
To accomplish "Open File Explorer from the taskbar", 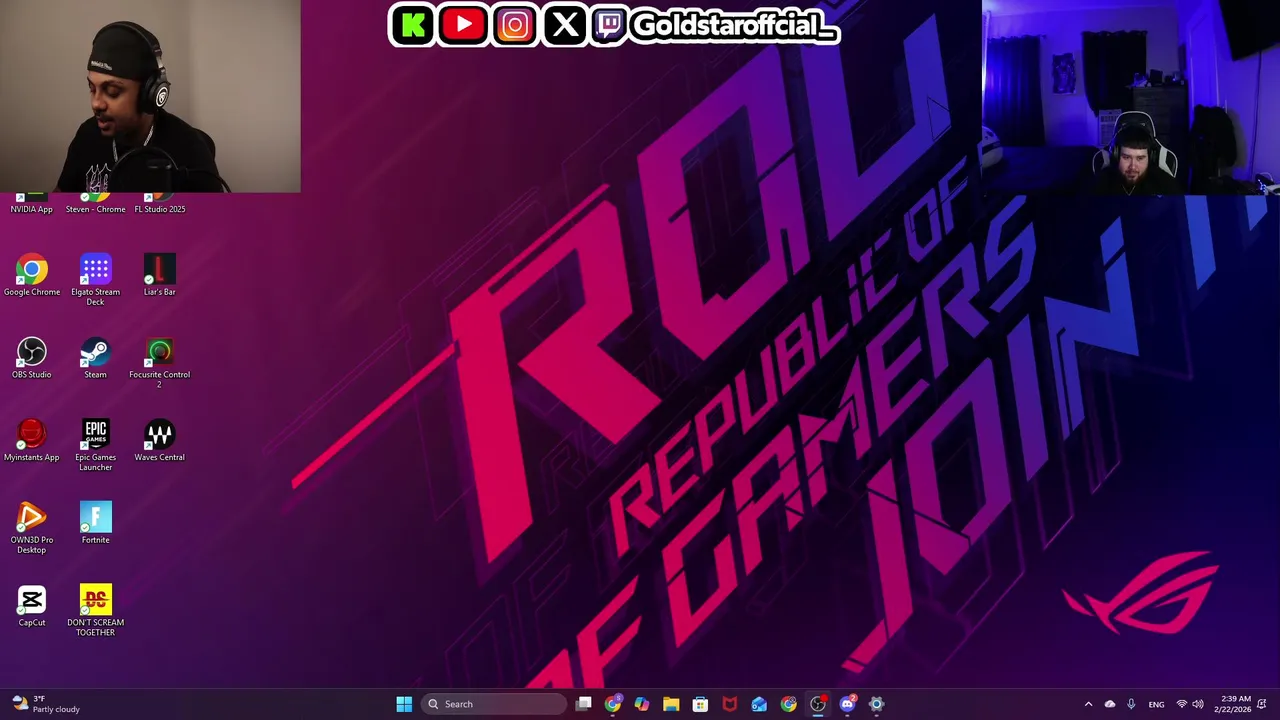I will click(x=671, y=704).
